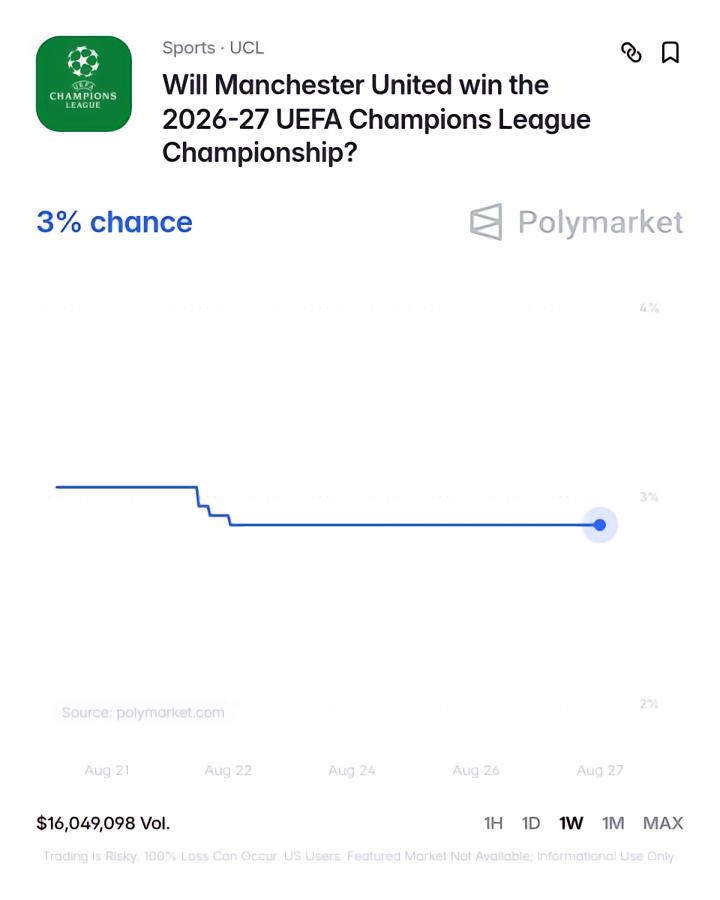Viewport: 720px width, 900px height.
Task: Click the stepped drop on the chart line
Action: pos(214,506)
